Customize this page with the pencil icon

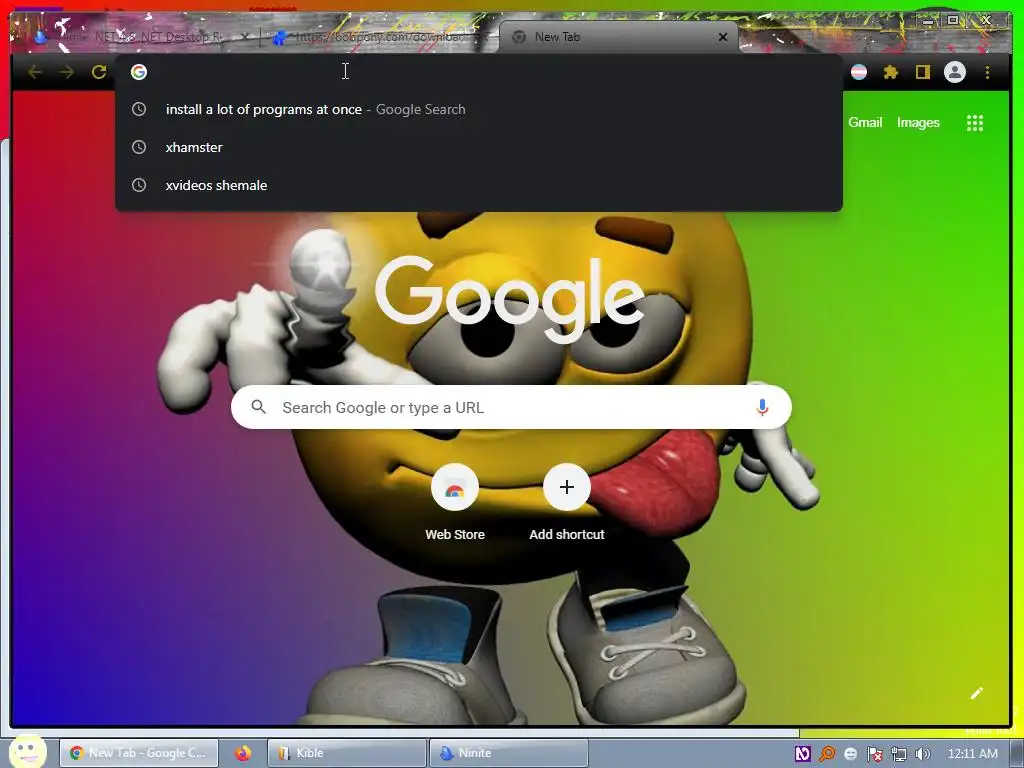pos(976,693)
